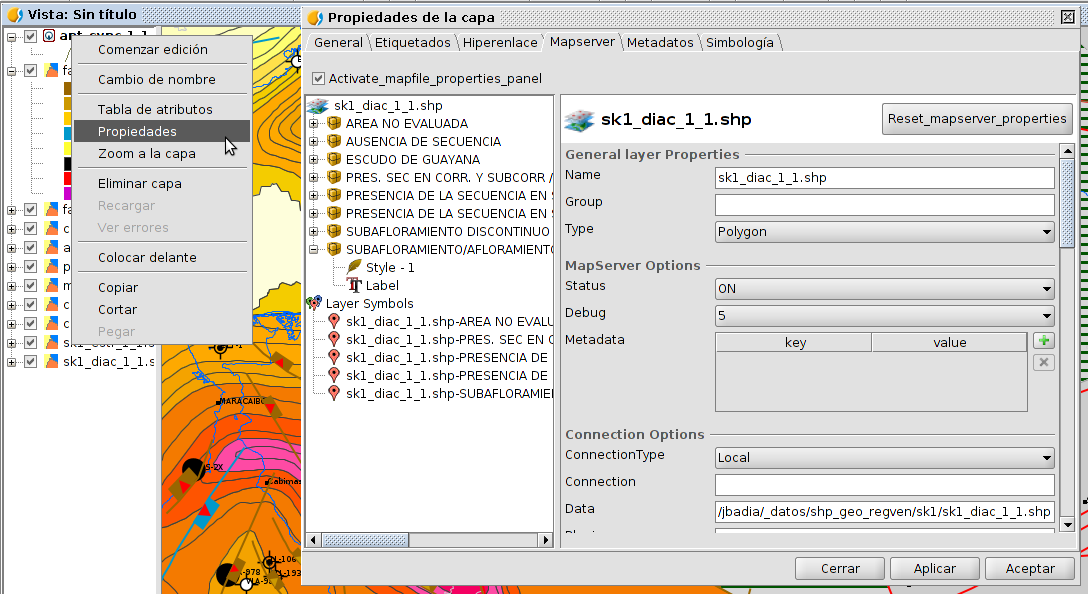Open the Type dropdown showing Polygon
This screenshot has height=594, width=1088.
pos(885,232)
